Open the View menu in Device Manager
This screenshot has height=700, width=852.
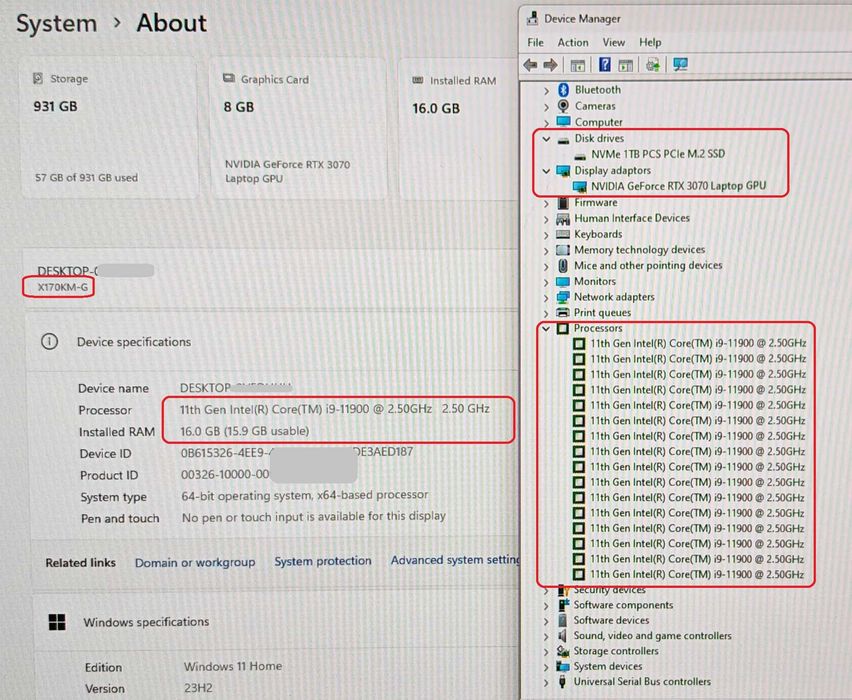[613, 42]
